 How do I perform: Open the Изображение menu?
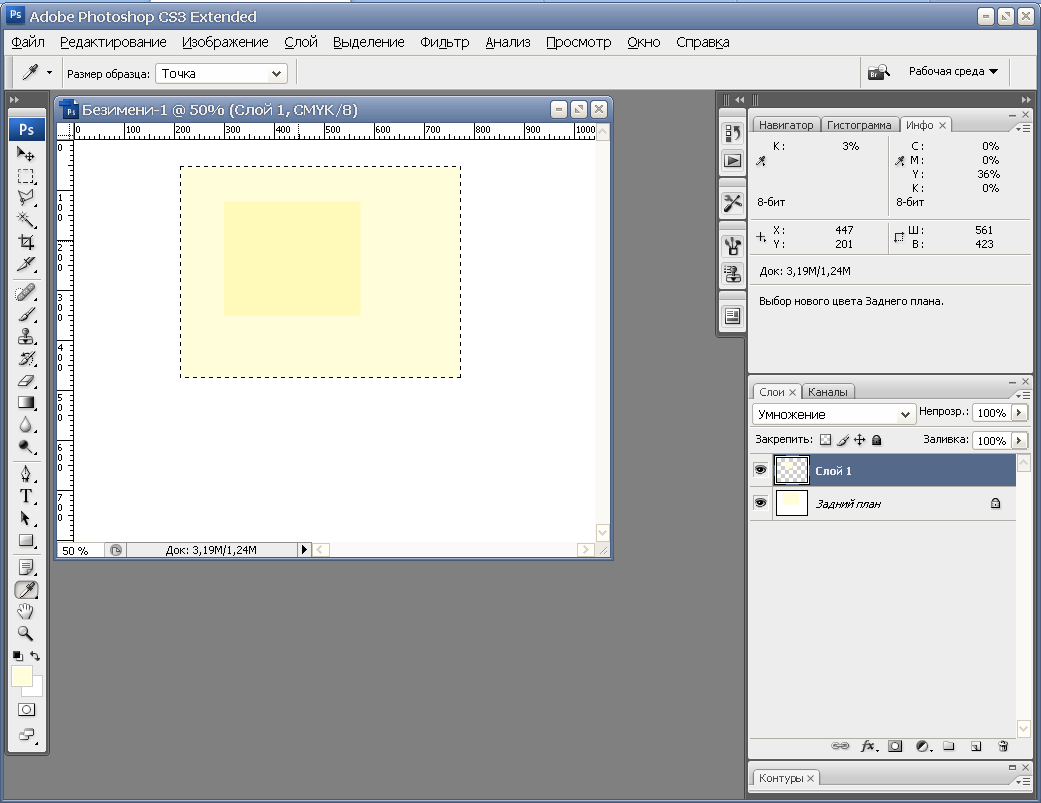(x=225, y=42)
